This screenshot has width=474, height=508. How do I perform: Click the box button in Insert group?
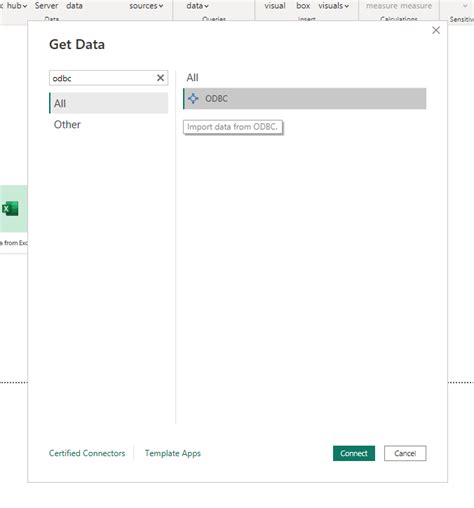303,6
